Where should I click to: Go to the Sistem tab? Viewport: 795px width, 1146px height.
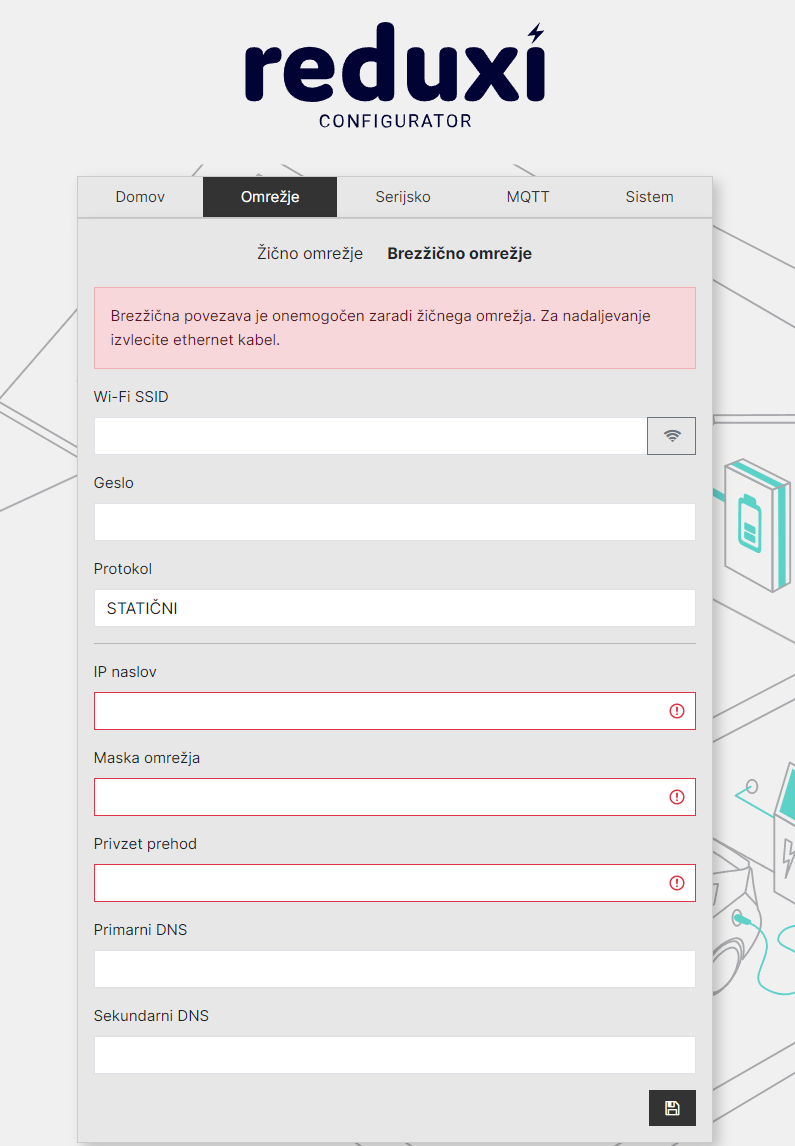click(x=649, y=197)
